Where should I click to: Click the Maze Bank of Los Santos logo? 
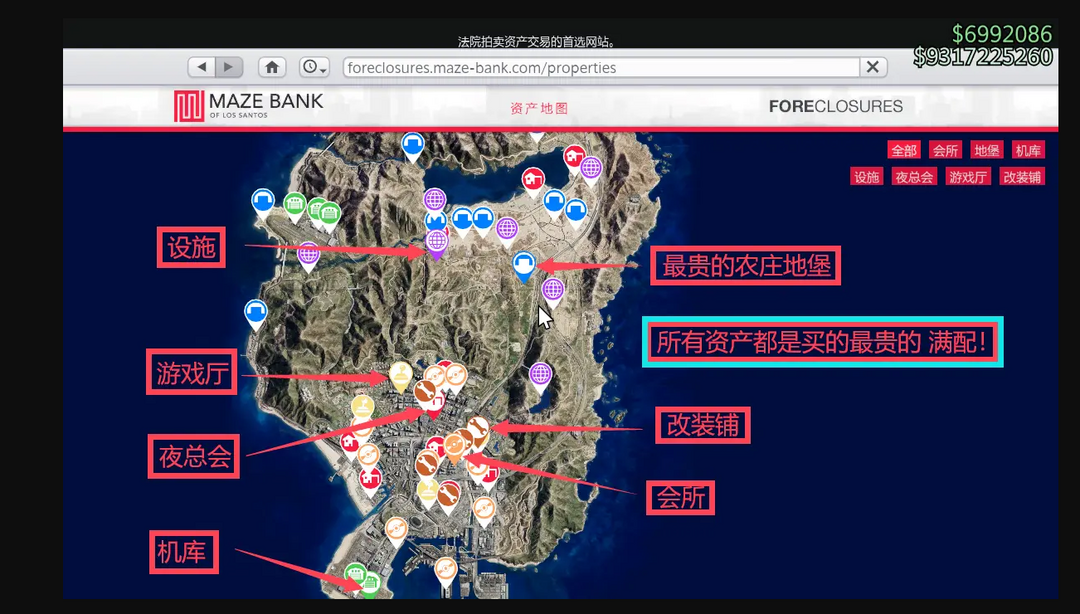pyautogui.click(x=248, y=105)
